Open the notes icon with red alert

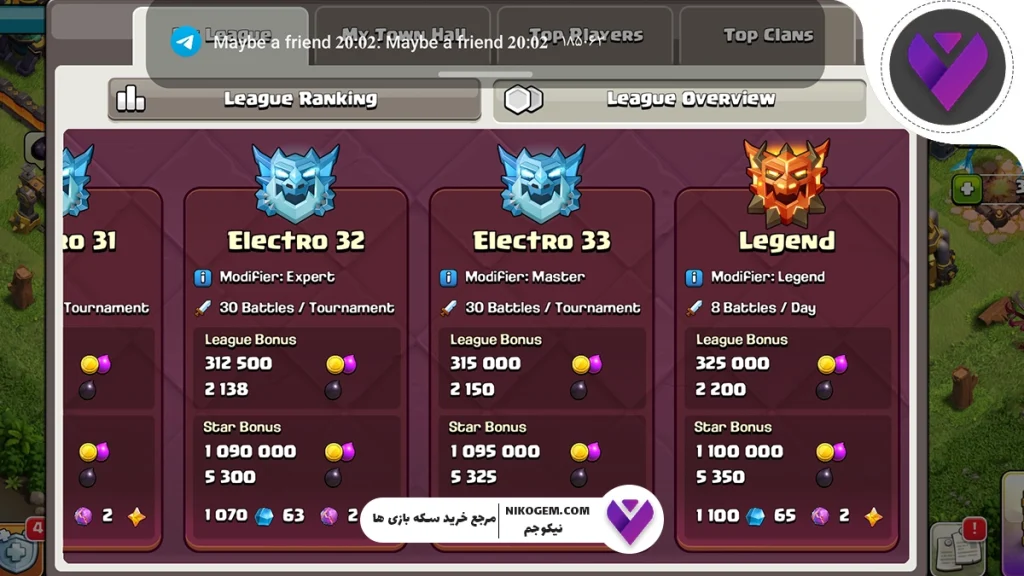point(959,544)
